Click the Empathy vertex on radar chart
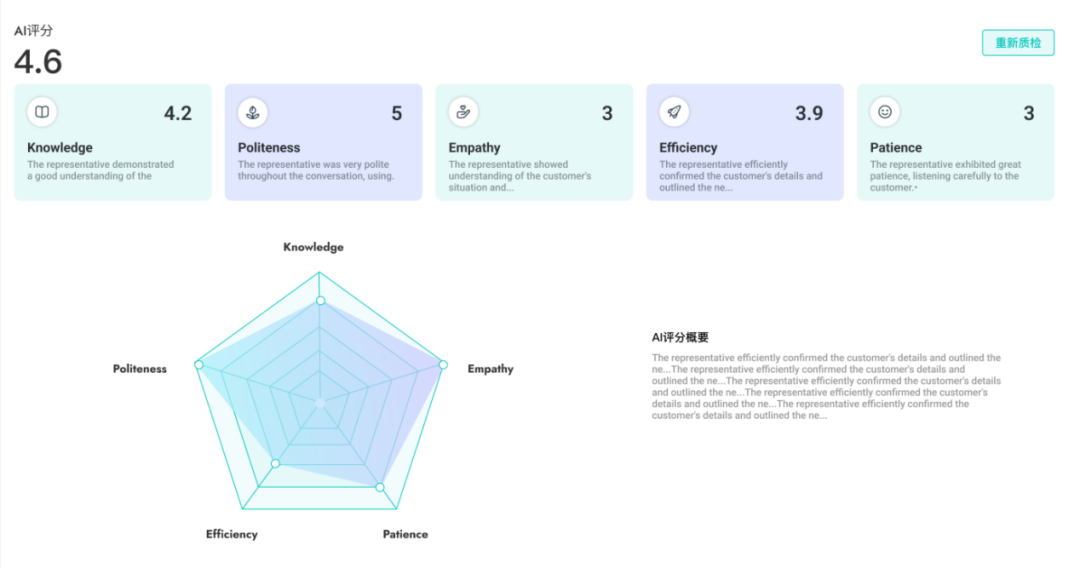Viewport: 1080px width, 568px height. (443, 365)
